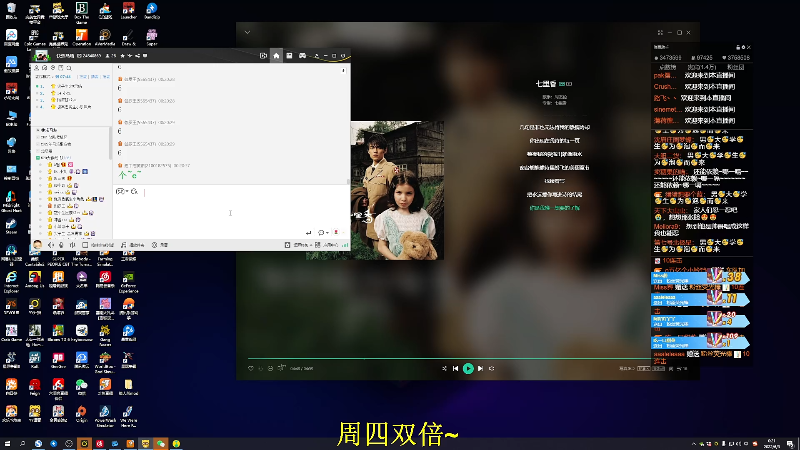Open the channel avatar in the chat window title bar
800x450 pixels.
coord(41,56)
